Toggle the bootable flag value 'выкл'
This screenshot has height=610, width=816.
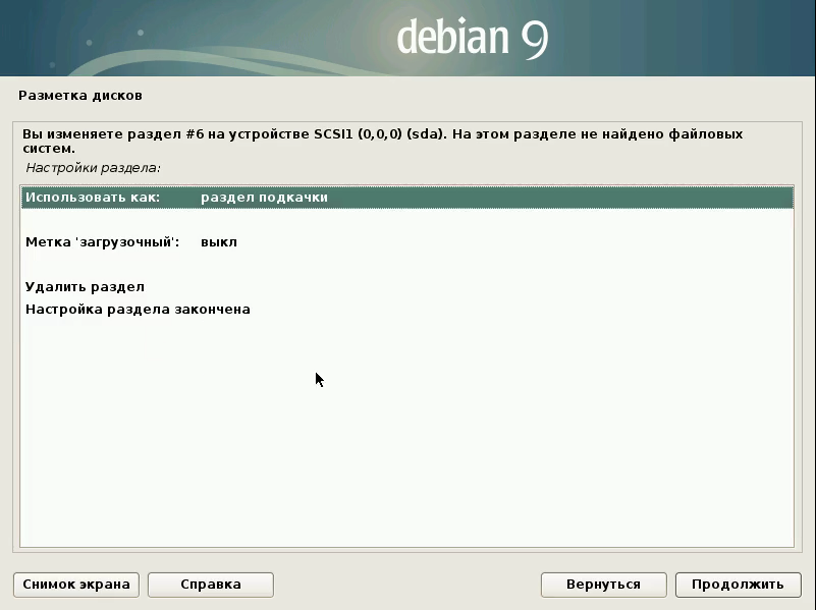coord(218,242)
